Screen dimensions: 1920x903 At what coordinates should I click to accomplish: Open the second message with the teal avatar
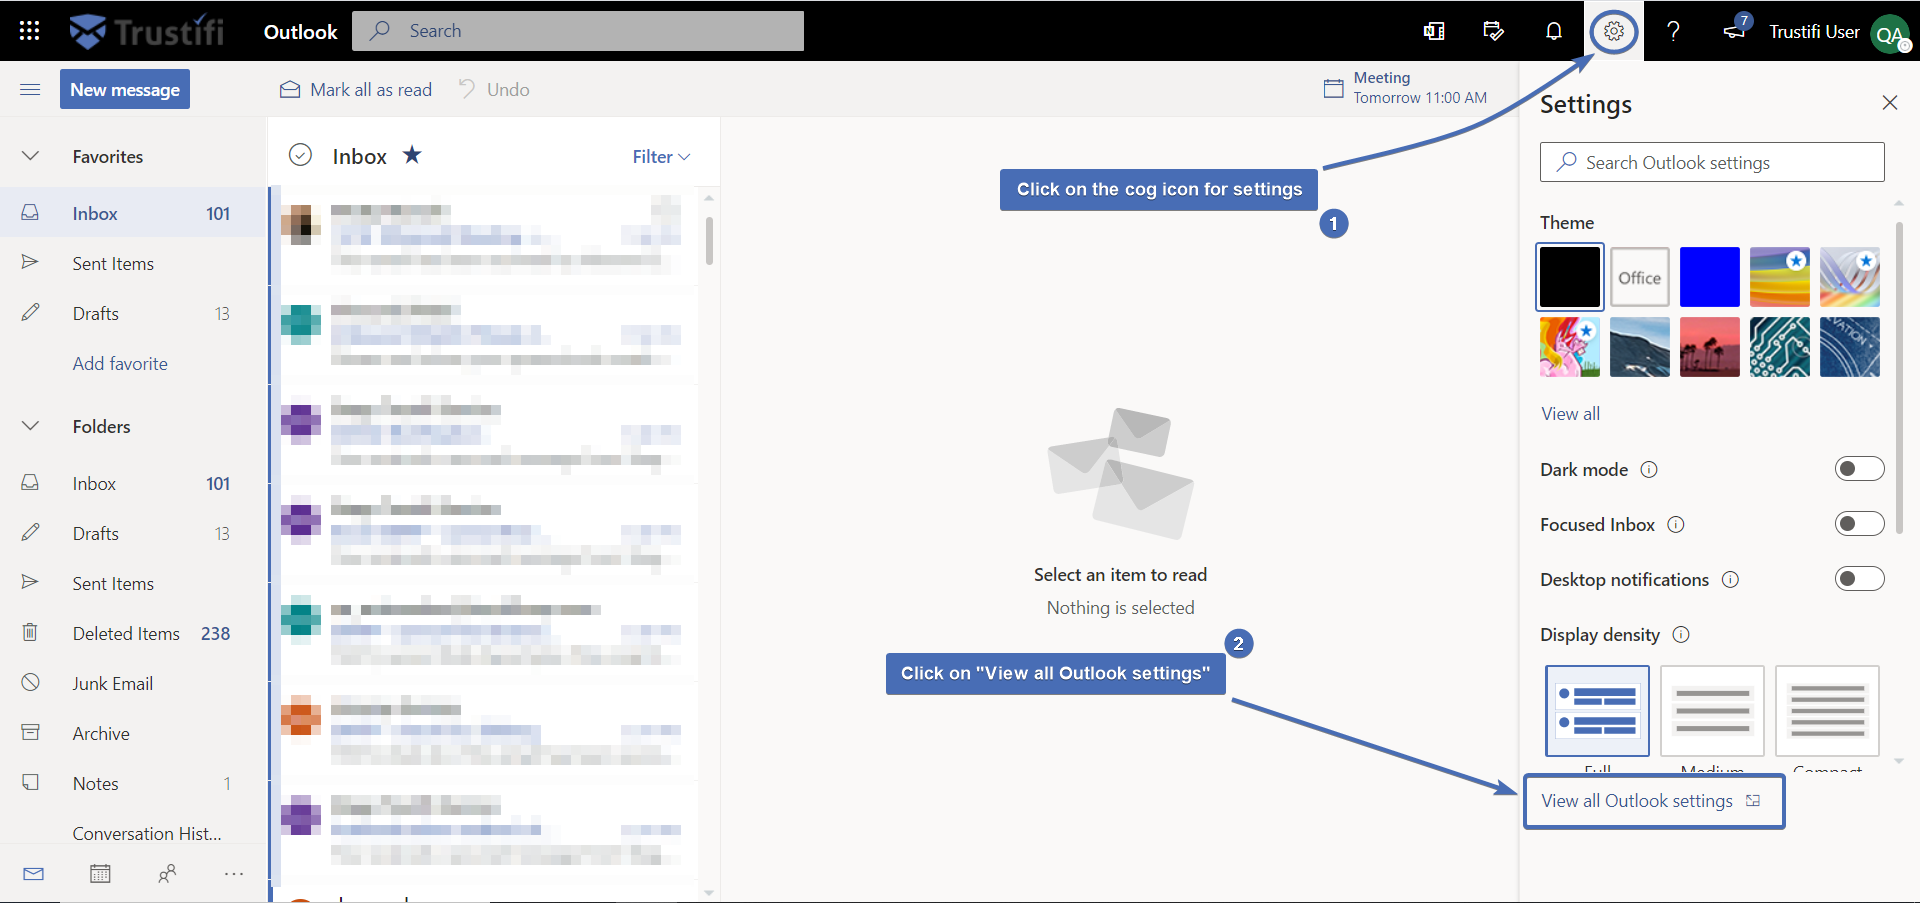[483, 336]
